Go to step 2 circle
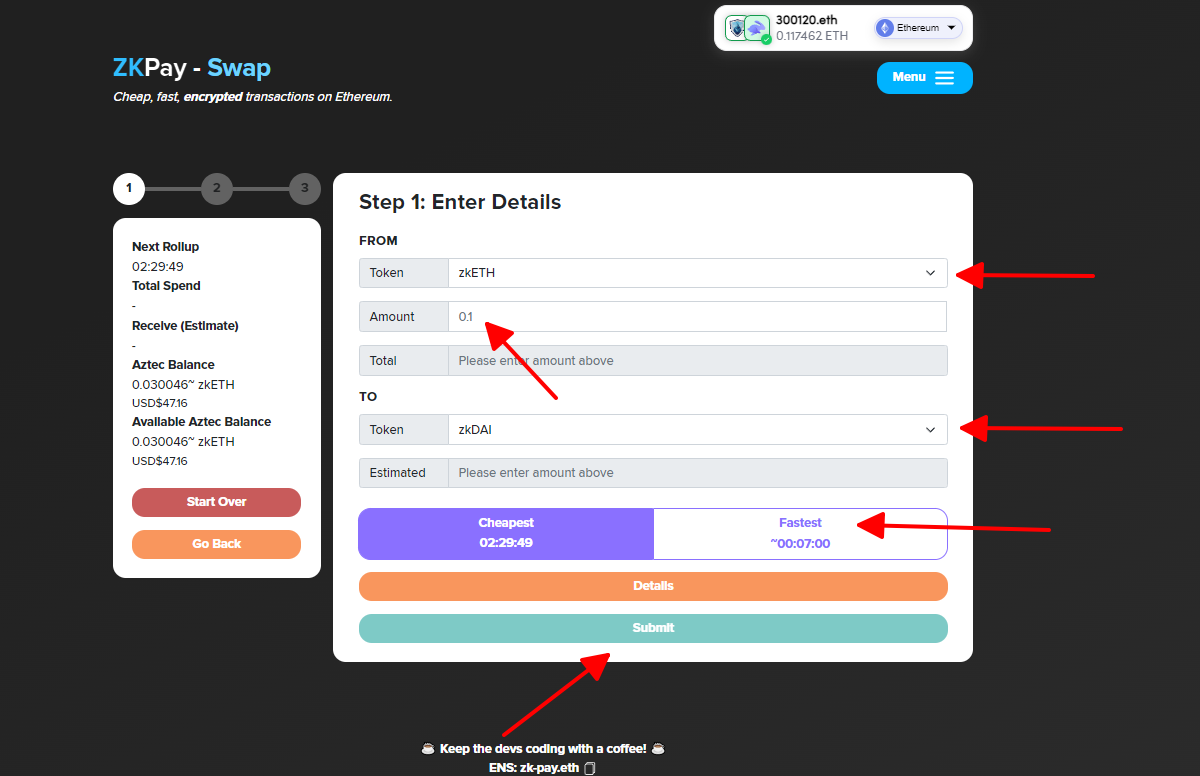1200x776 pixels. click(216, 188)
